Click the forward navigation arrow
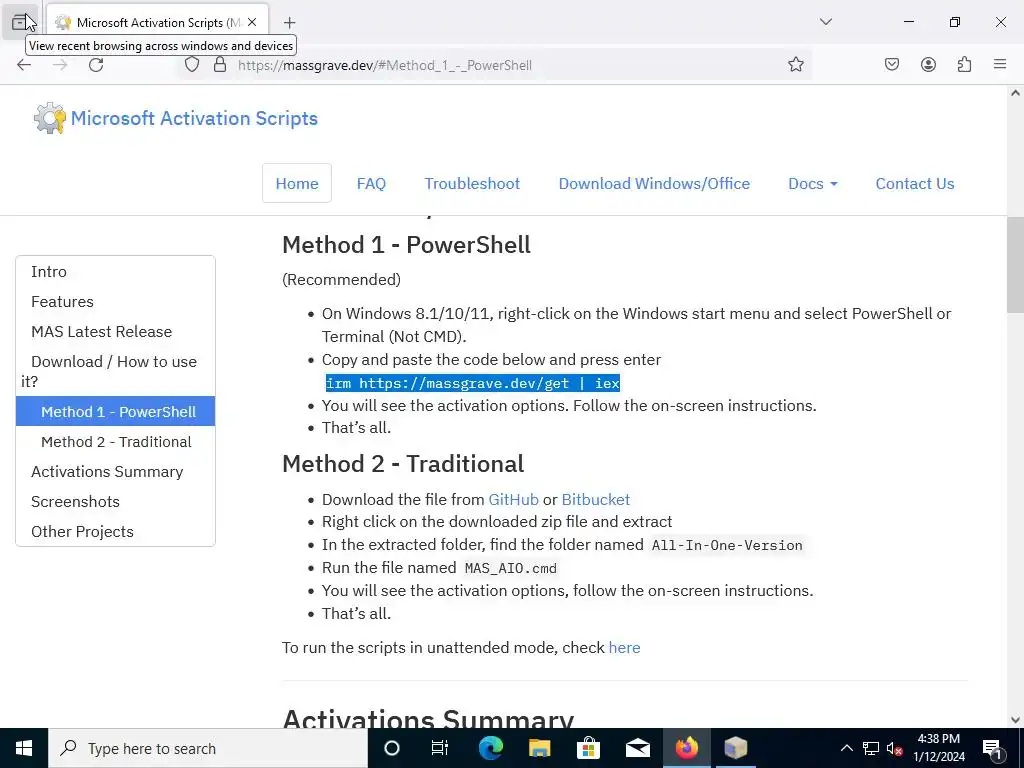Screen dimensions: 1024x768 point(60,65)
